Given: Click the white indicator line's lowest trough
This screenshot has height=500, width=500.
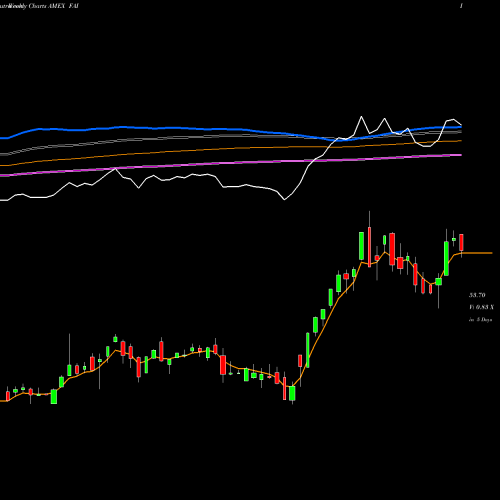Looking at the screenshot, I should [284, 199].
